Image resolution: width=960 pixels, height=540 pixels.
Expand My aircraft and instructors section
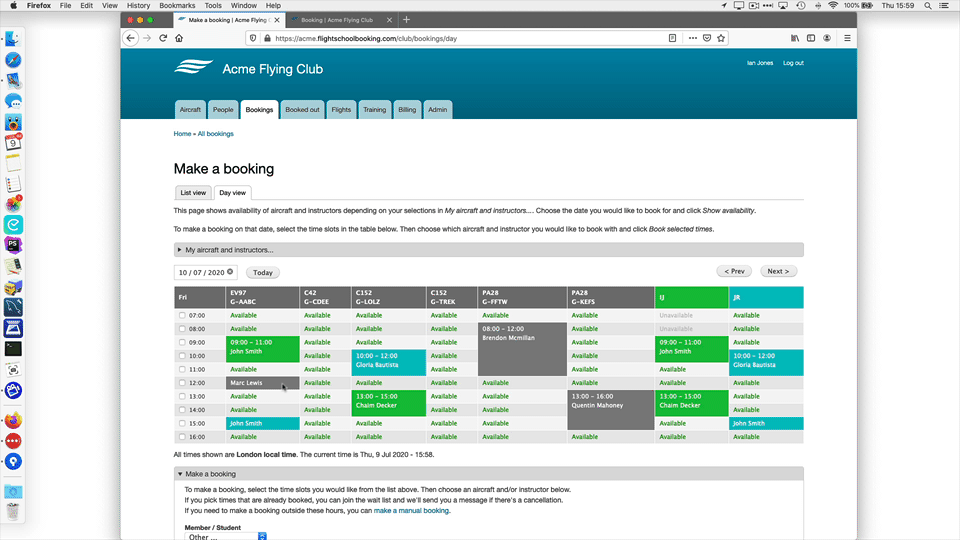pos(489,250)
